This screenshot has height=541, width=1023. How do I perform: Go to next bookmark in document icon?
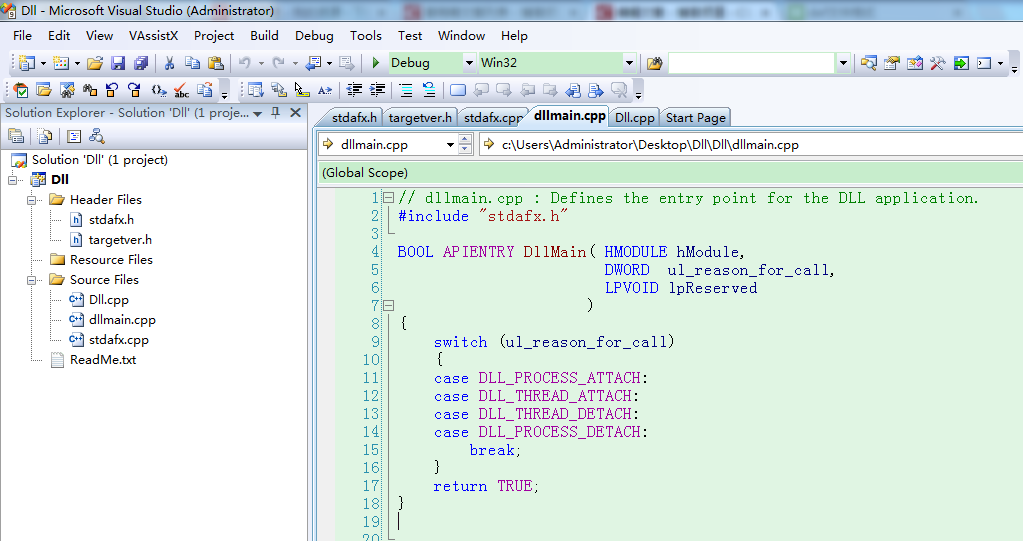(596, 90)
